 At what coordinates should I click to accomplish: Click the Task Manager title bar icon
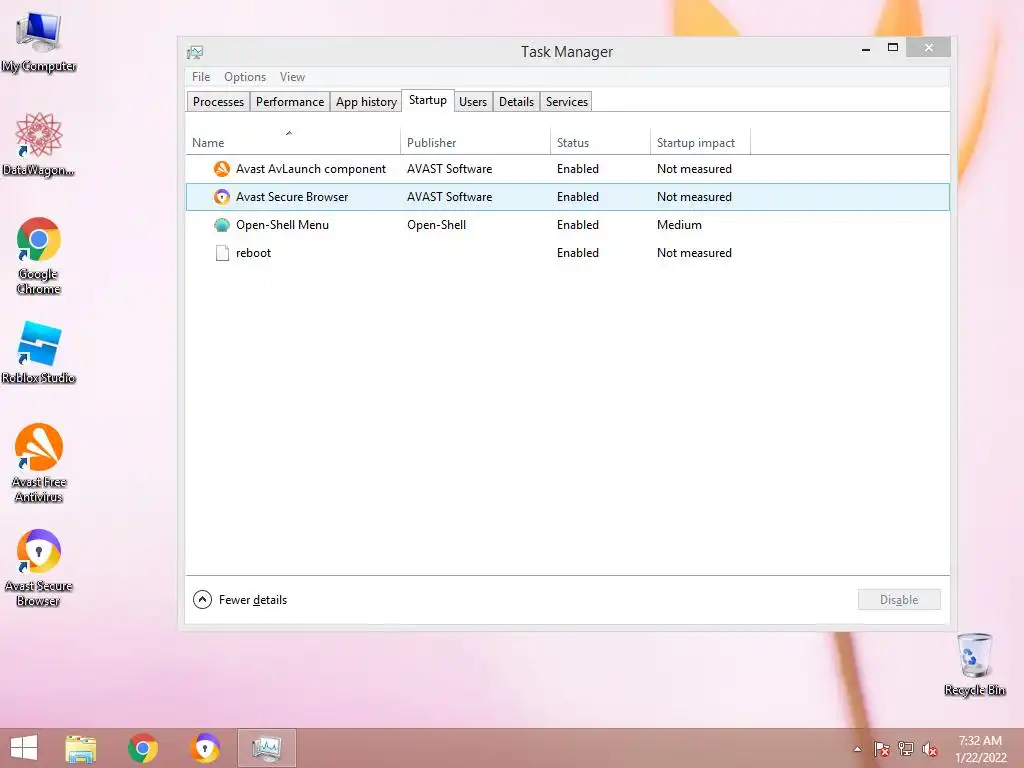[195, 52]
